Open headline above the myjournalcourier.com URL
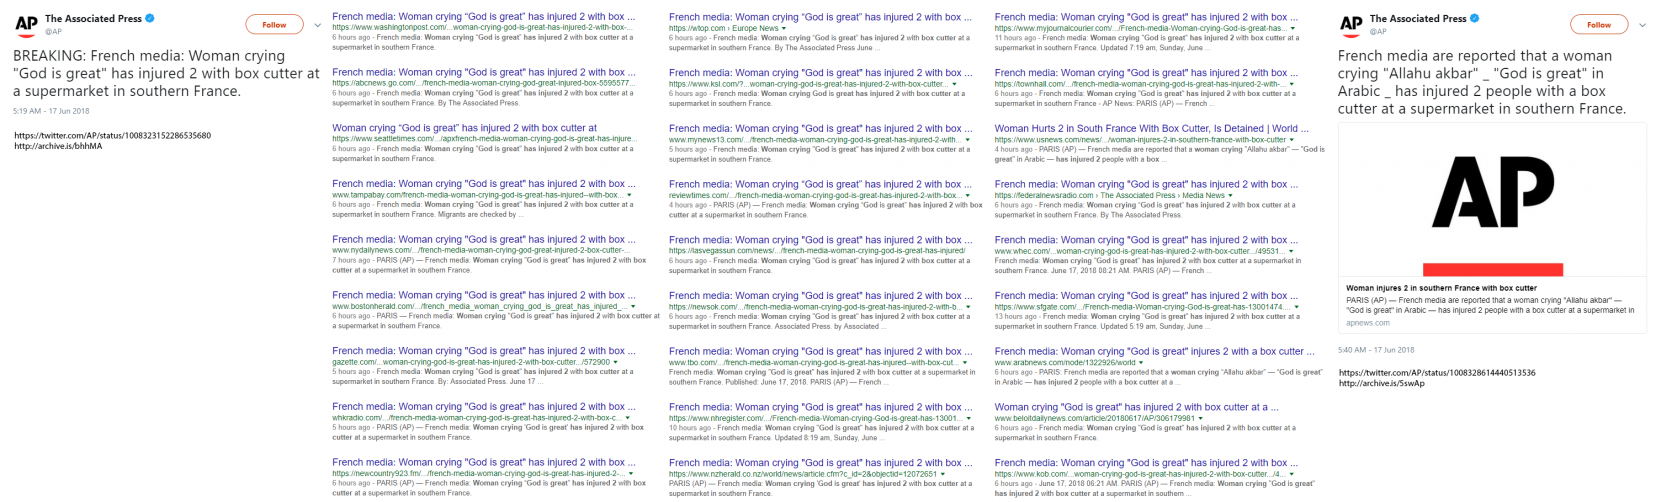Image resolution: width=1656 pixels, height=502 pixels. [1146, 17]
